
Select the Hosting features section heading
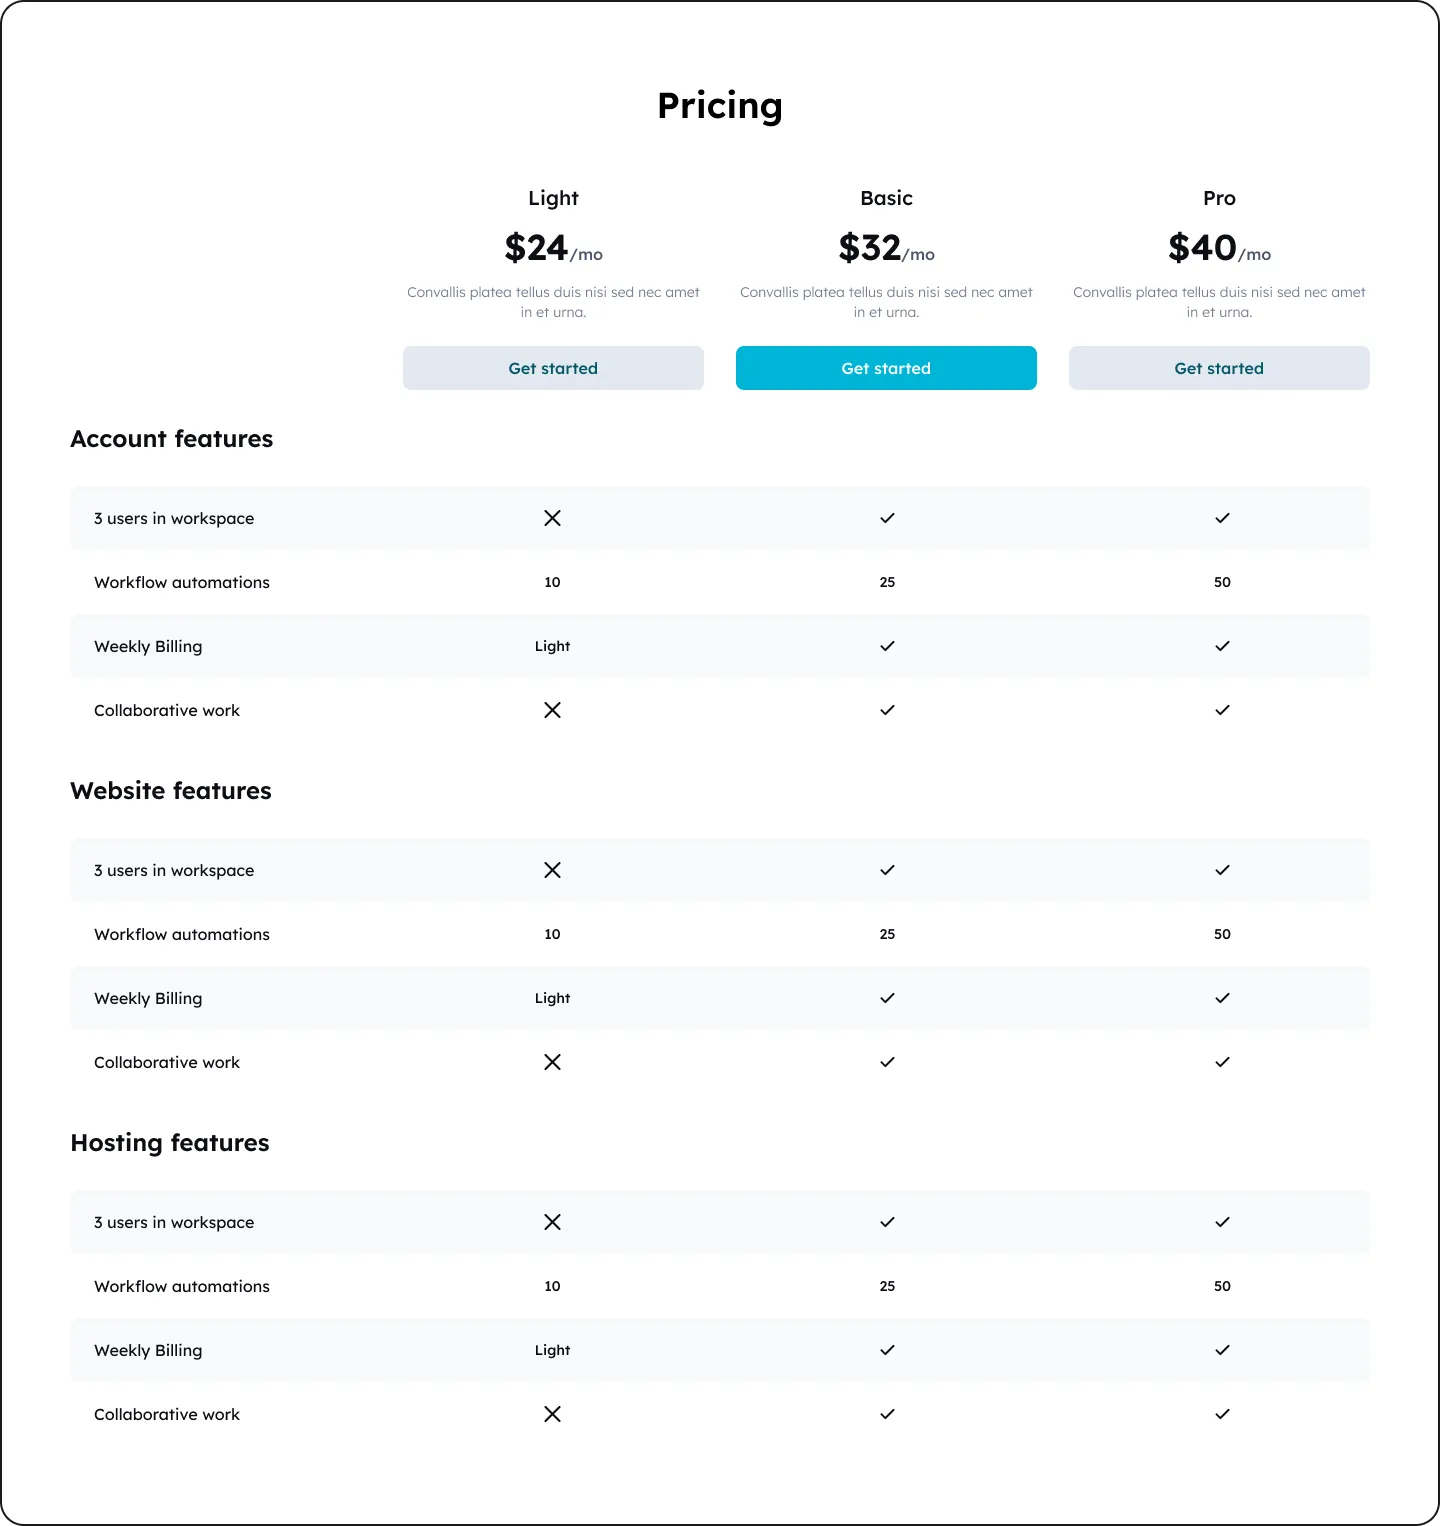click(170, 1143)
